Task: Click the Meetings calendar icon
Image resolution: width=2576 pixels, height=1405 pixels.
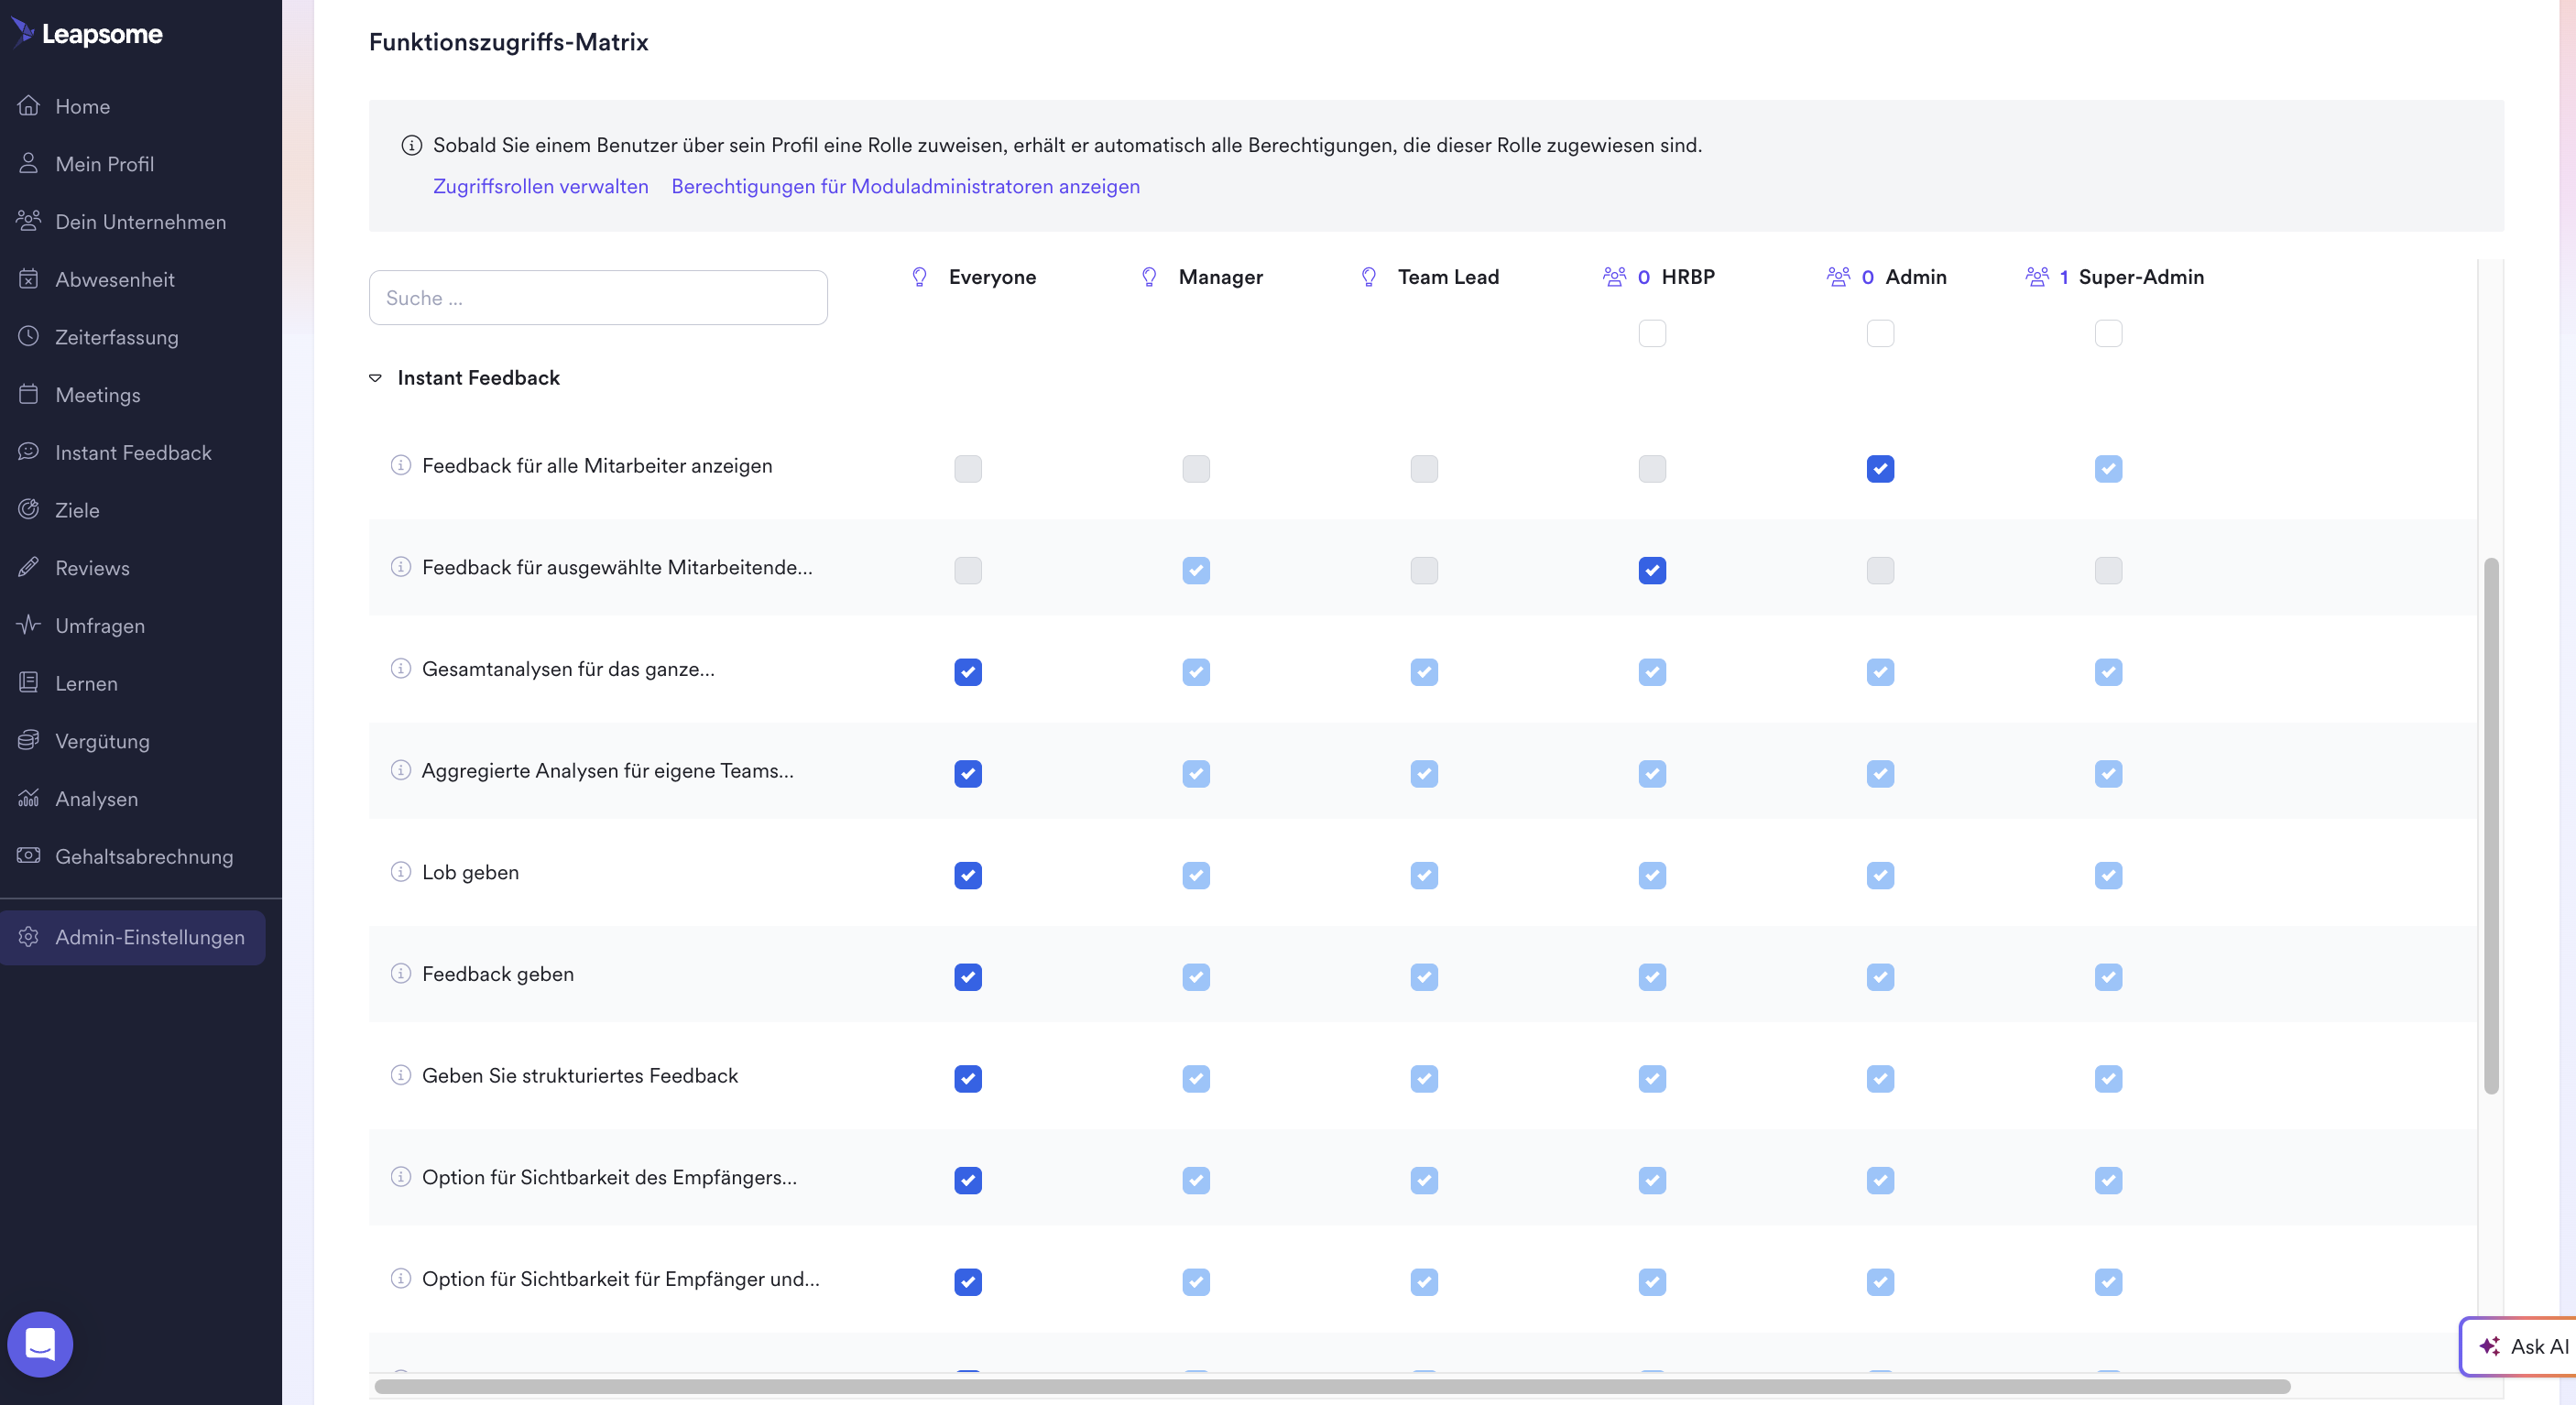Action: coord(29,394)
